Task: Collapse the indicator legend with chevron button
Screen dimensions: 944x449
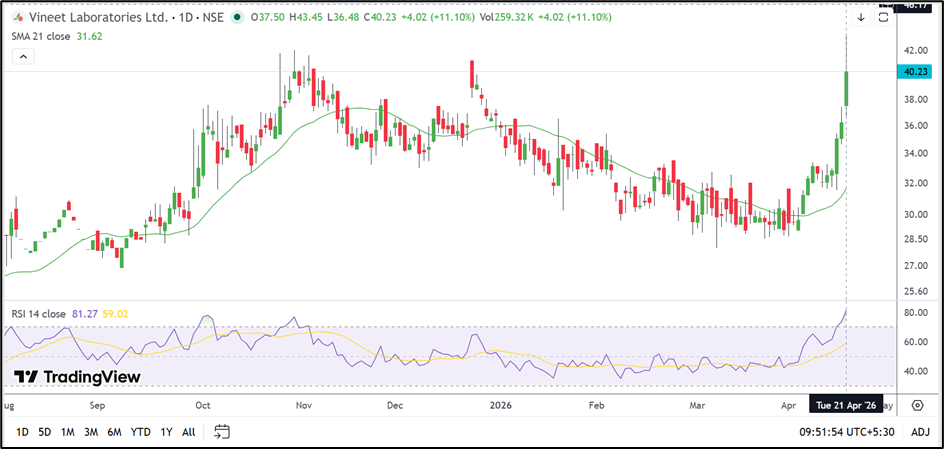Action: [21, 57]
